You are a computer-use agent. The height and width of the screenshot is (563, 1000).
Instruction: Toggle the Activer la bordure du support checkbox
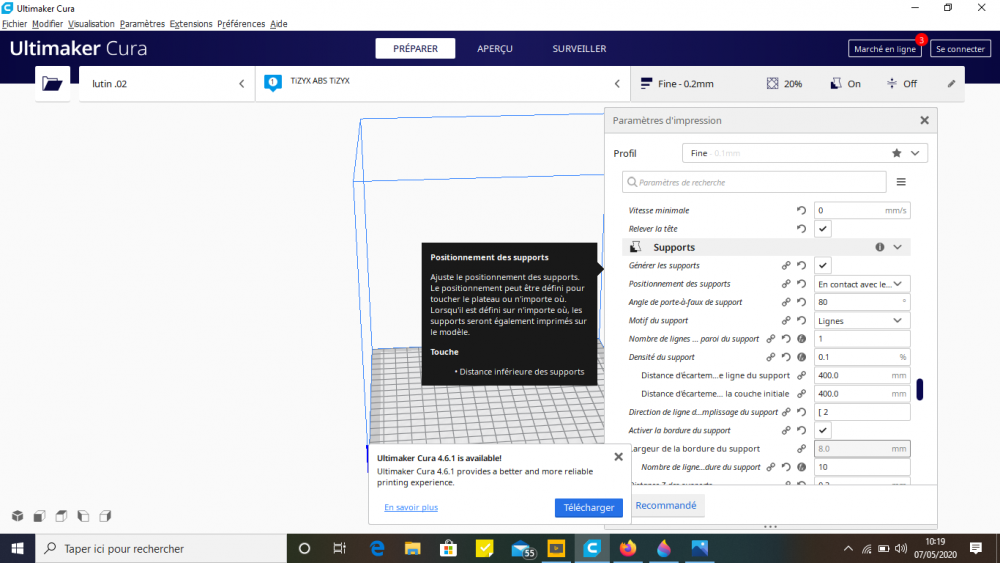(823, 431)
